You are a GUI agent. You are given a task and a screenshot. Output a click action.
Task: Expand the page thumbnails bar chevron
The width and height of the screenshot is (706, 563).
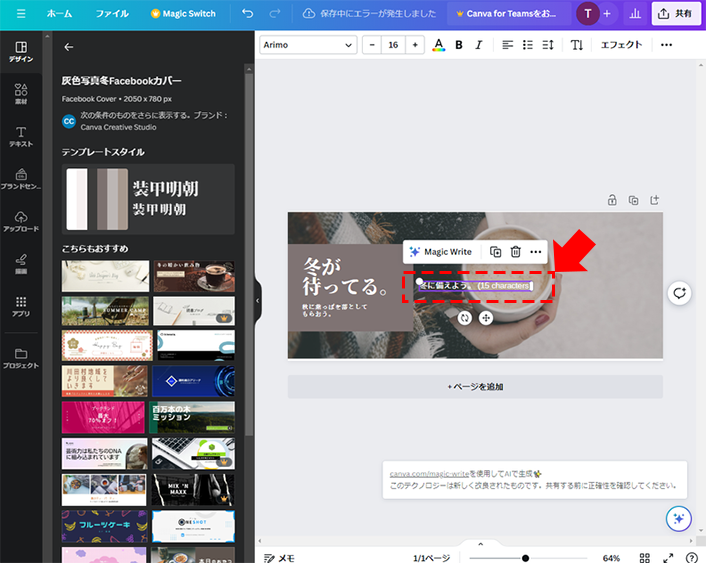[x=480, y=544]
